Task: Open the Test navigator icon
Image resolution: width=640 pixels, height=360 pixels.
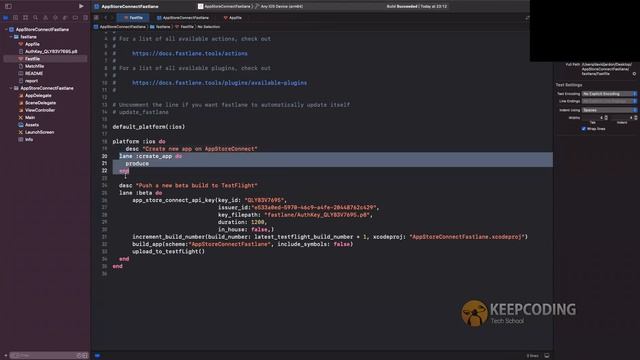Action: 55,18
